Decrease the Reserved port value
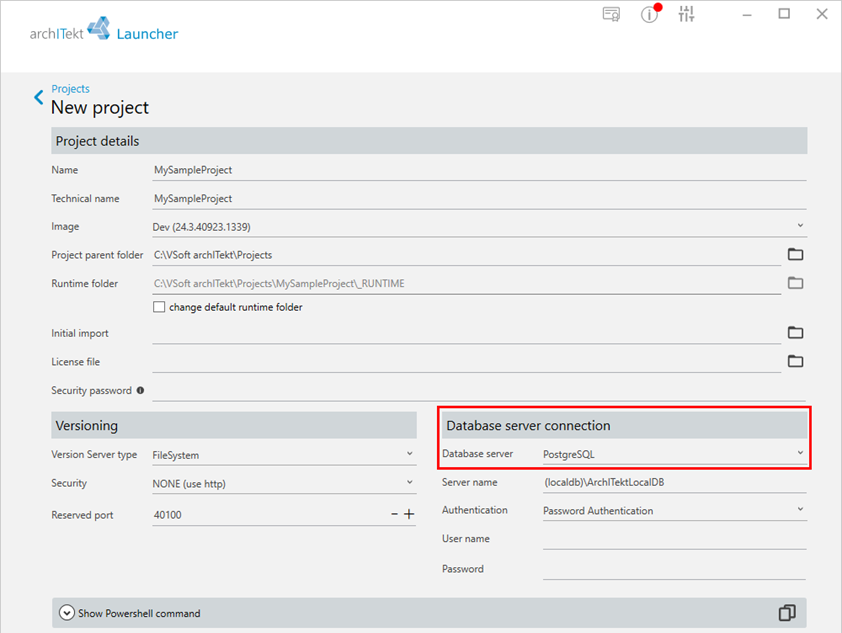This screenshot has width=842, height=633. click(x=395, y=514)
